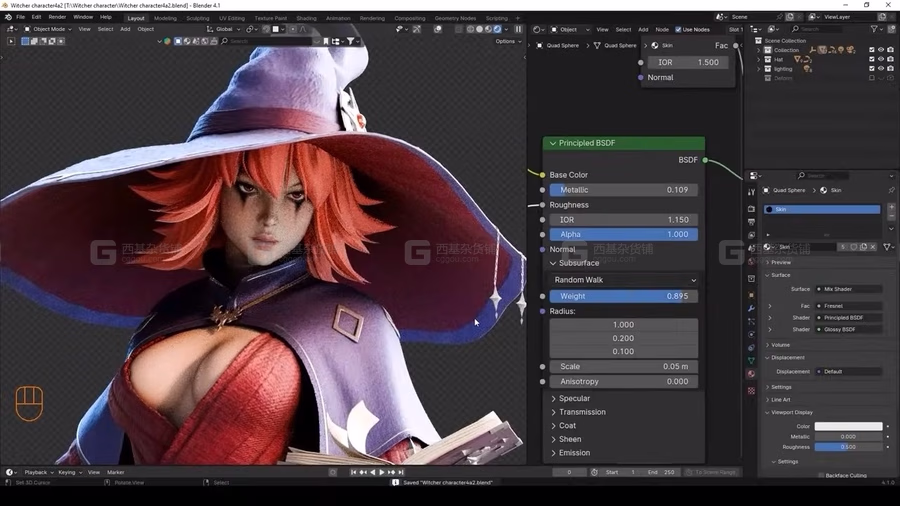
Task: Toggle lighting collection exclude checkbox
Action: (872, 69)
